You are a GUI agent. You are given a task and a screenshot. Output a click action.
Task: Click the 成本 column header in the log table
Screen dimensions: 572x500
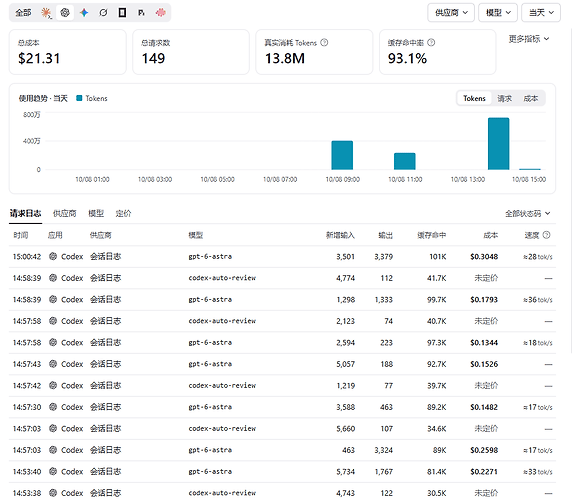point(490,235)
